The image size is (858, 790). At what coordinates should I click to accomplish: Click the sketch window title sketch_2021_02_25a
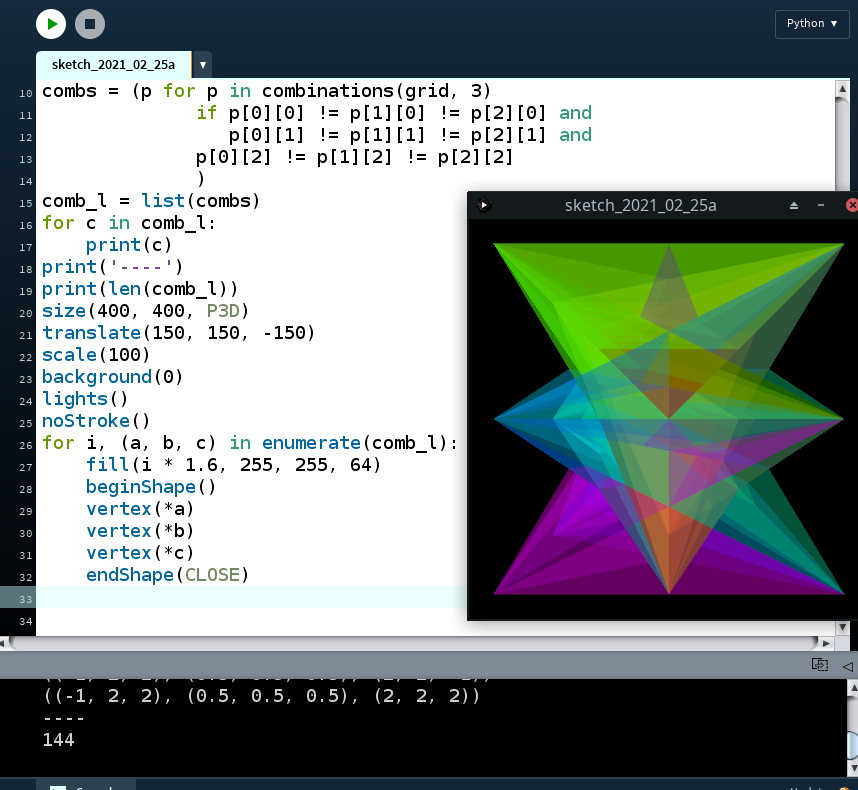640,205
